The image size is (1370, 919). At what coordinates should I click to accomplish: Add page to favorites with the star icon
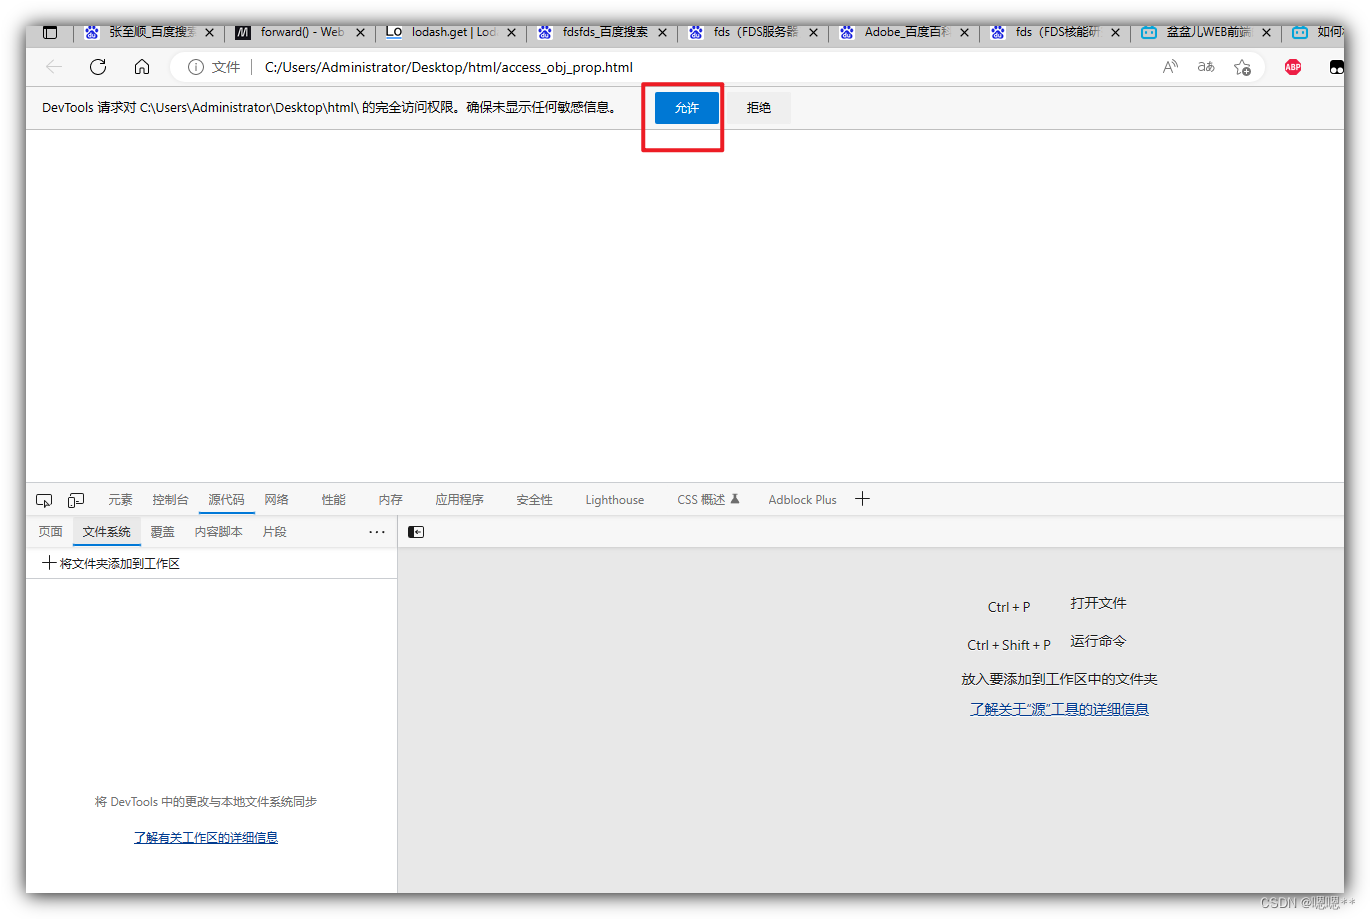pyautogui.click(x=1242, y=67)
